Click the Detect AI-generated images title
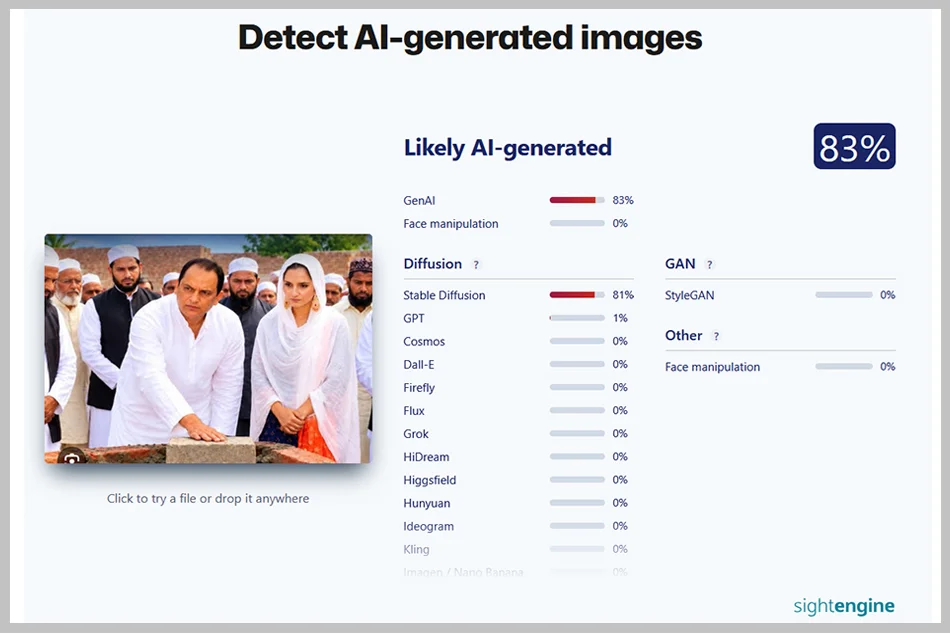Screen dimensions: 950x634 [470, 38]
